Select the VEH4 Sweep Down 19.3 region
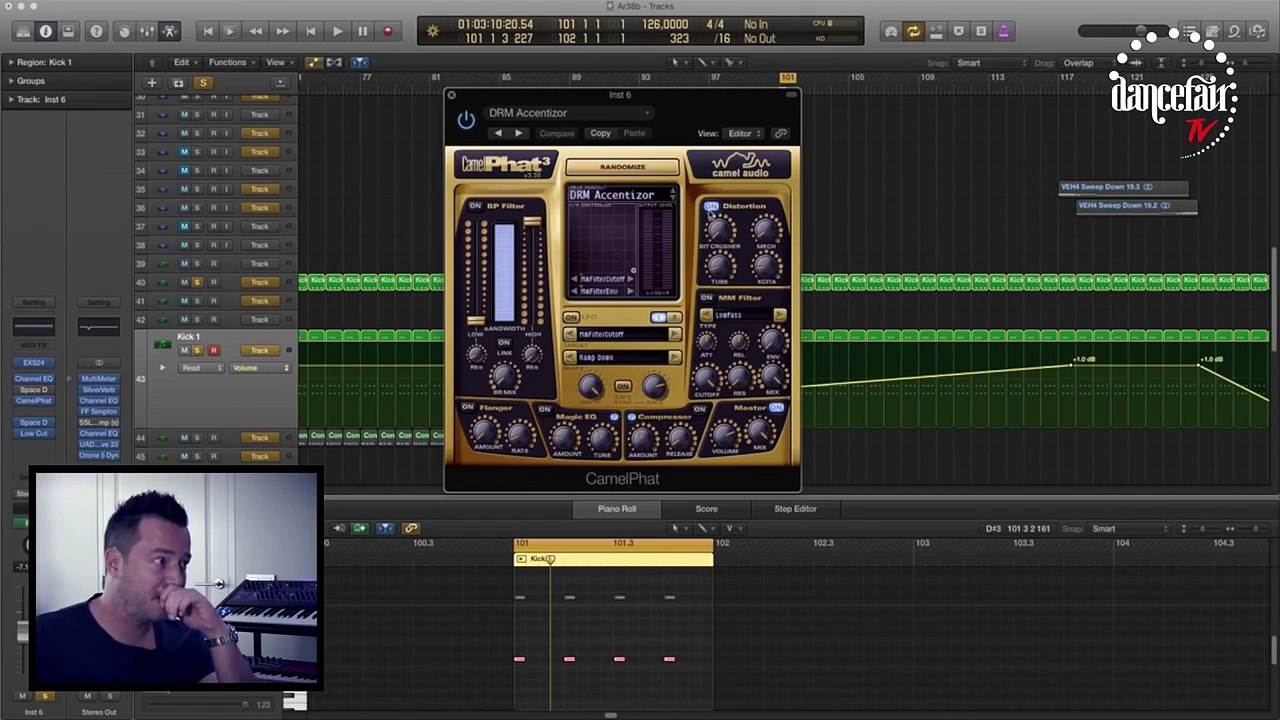 (x=1124, y=187)
